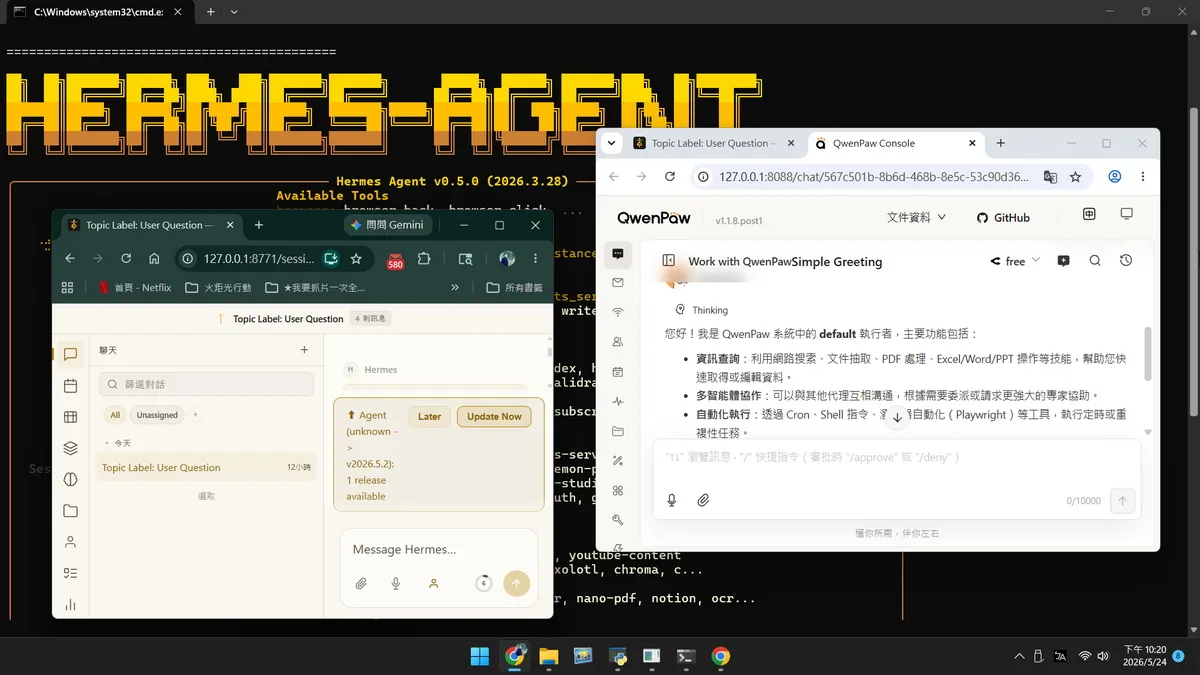The height and width of the screenshot is (675, 1200).
Task: Jump to bottom with the QwenPaw down arrow
Action: coord(897,417)
